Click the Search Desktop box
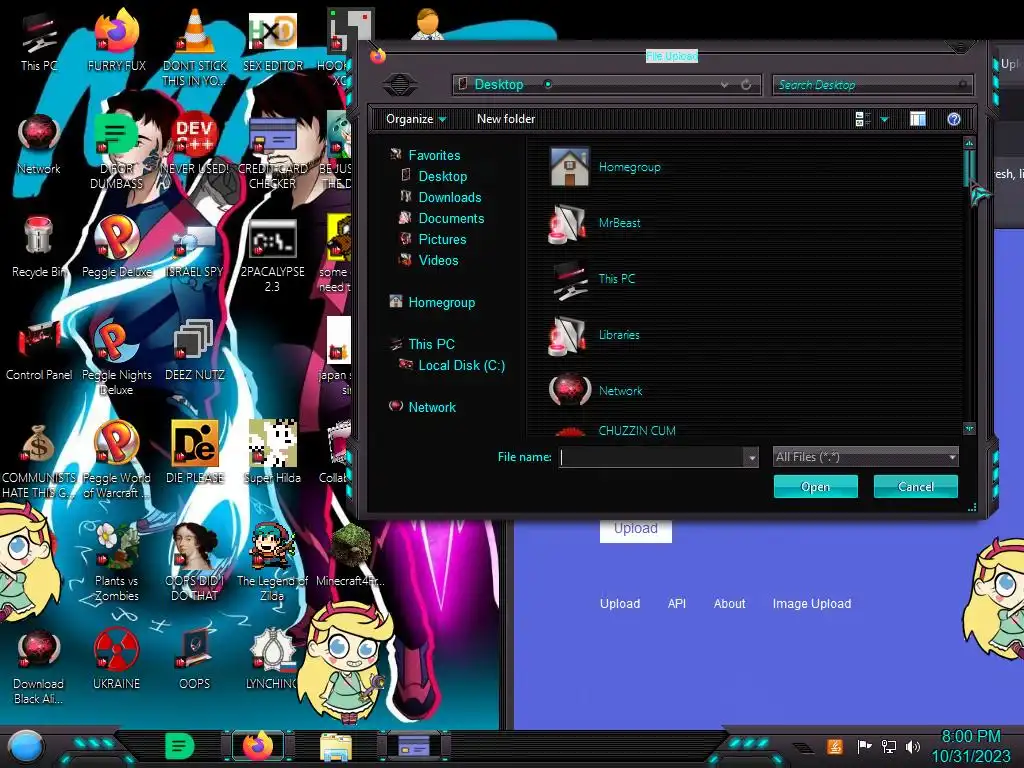This screenshot has height=768, width=1024. (872, 85)
